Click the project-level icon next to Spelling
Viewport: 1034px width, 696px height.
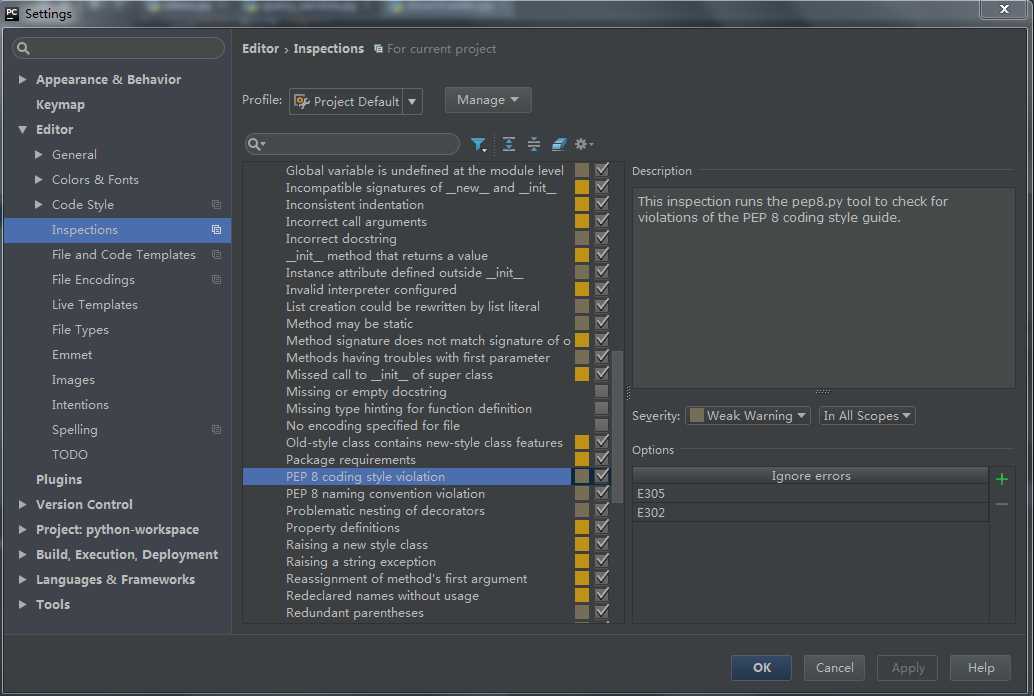point(216,429)
